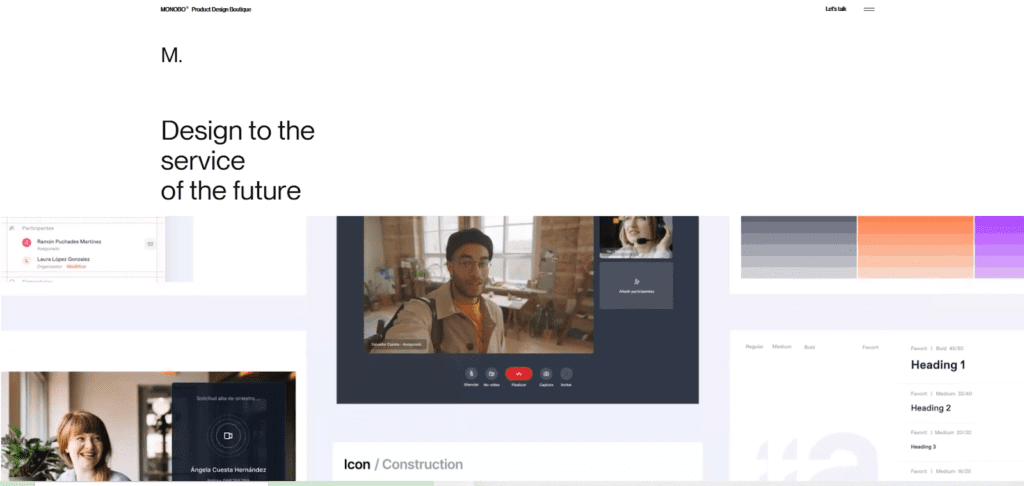The image size is (1024, 486).
Task: Click the Heading 1 typography sample
Action: (x=938, y=365)
